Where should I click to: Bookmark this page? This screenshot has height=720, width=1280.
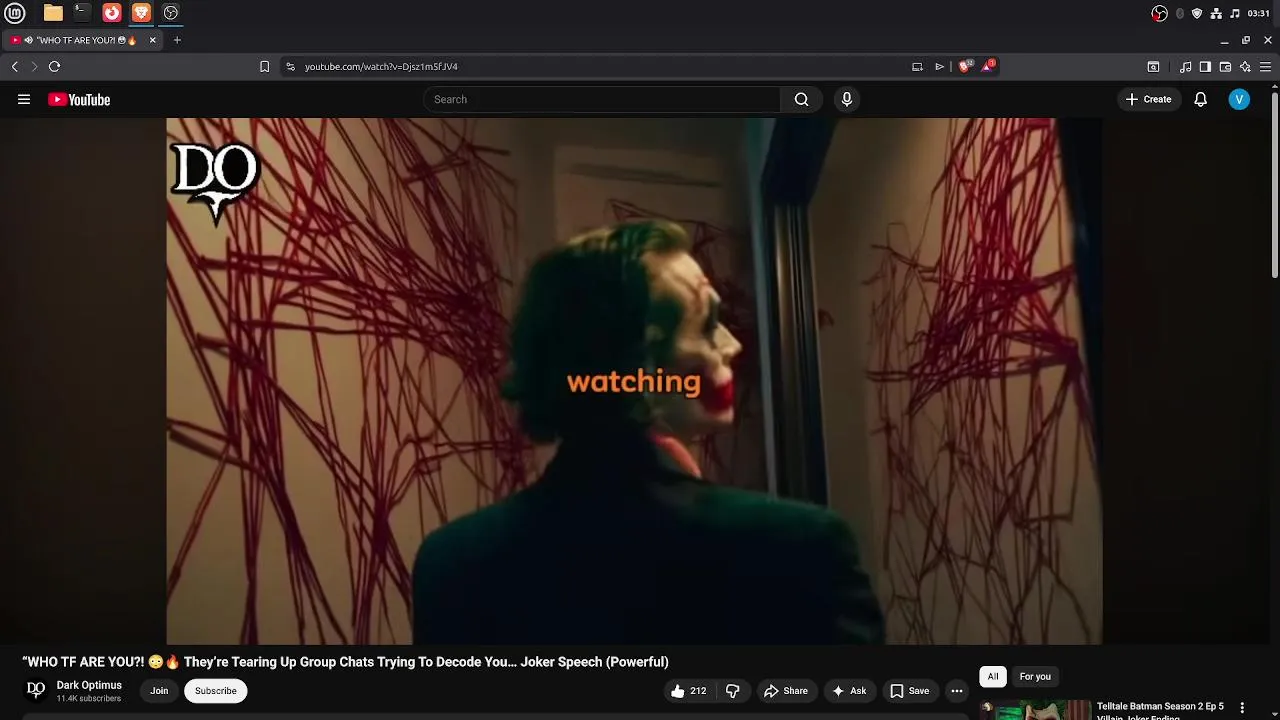(x=264, y=66)
